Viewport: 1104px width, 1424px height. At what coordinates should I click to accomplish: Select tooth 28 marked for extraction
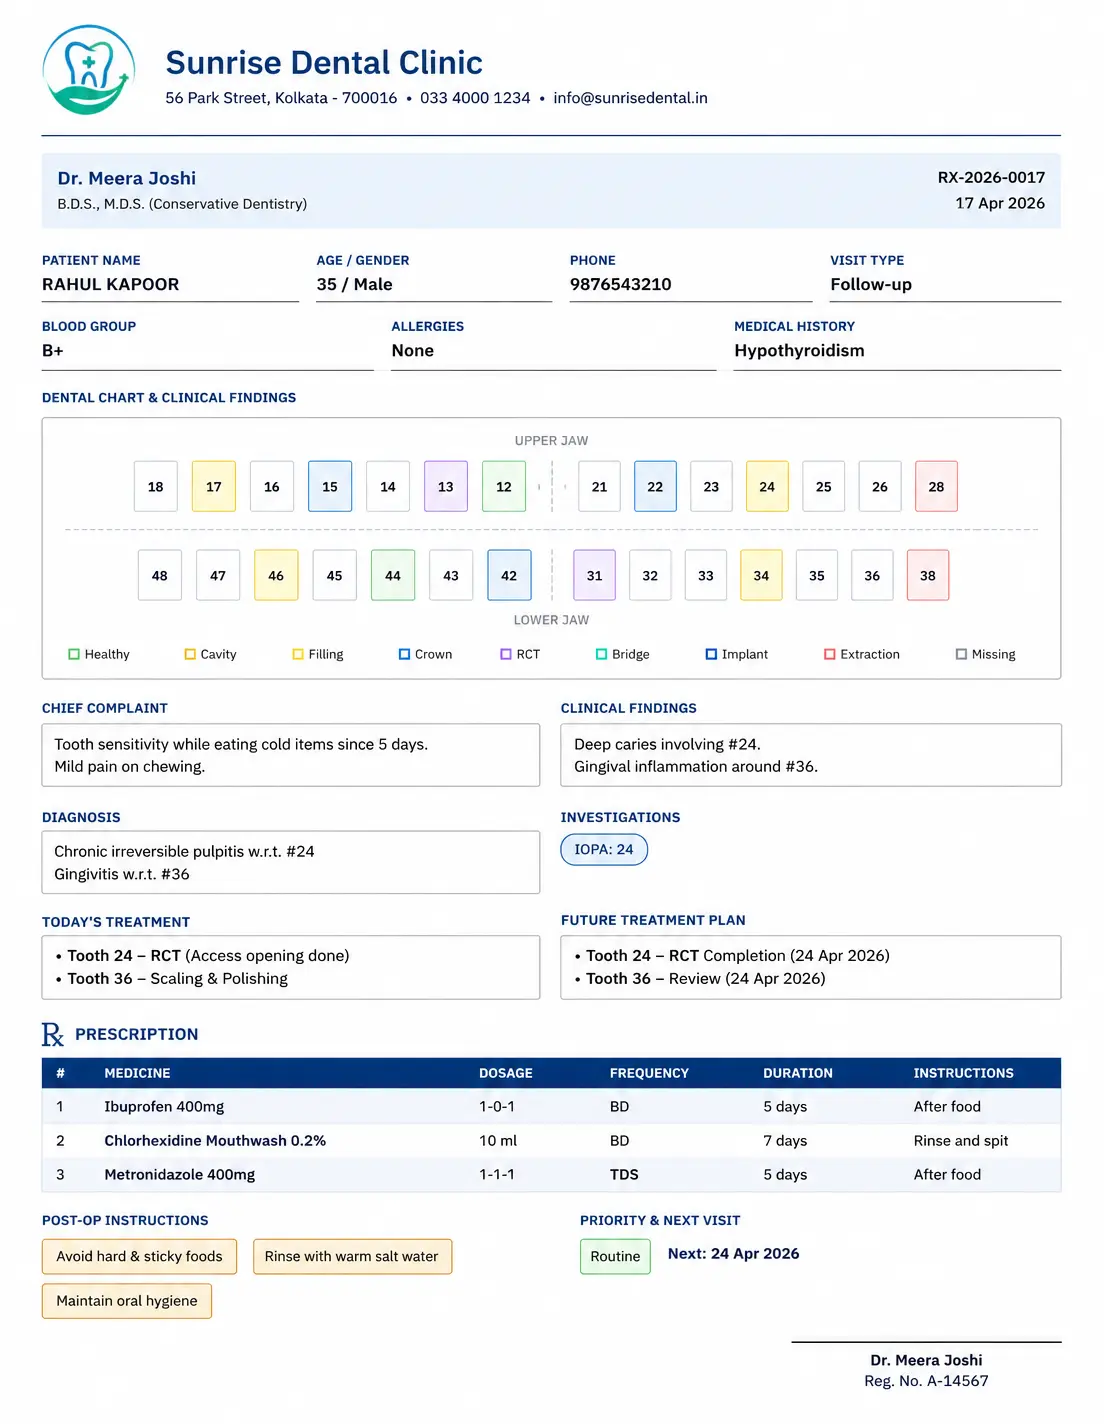[936, 486]
